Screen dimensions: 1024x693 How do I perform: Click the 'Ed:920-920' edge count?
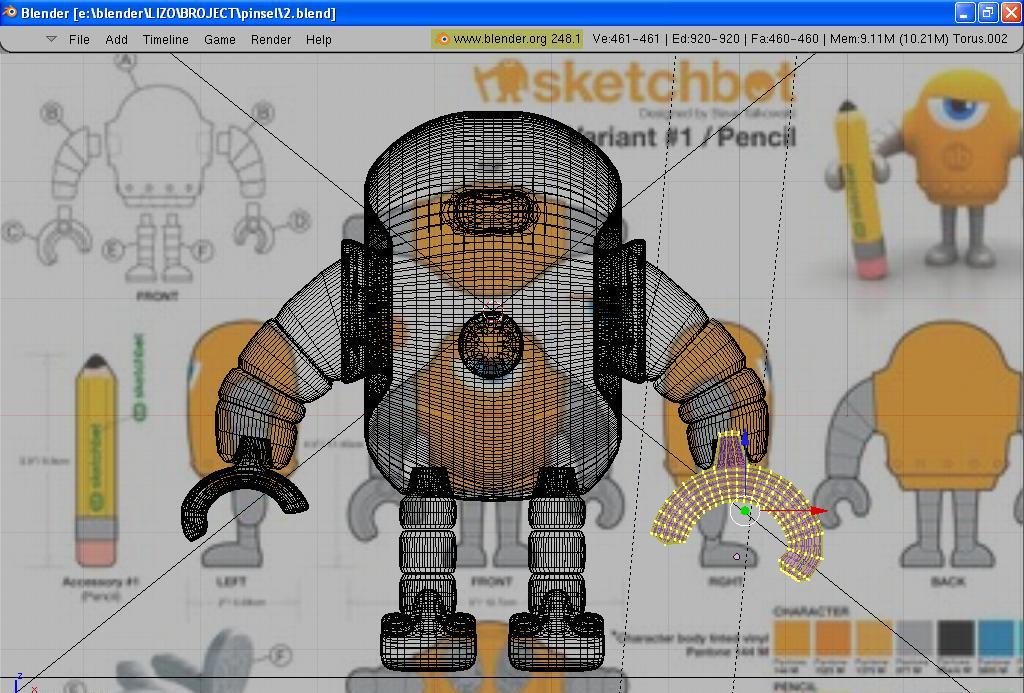point(705,39)
